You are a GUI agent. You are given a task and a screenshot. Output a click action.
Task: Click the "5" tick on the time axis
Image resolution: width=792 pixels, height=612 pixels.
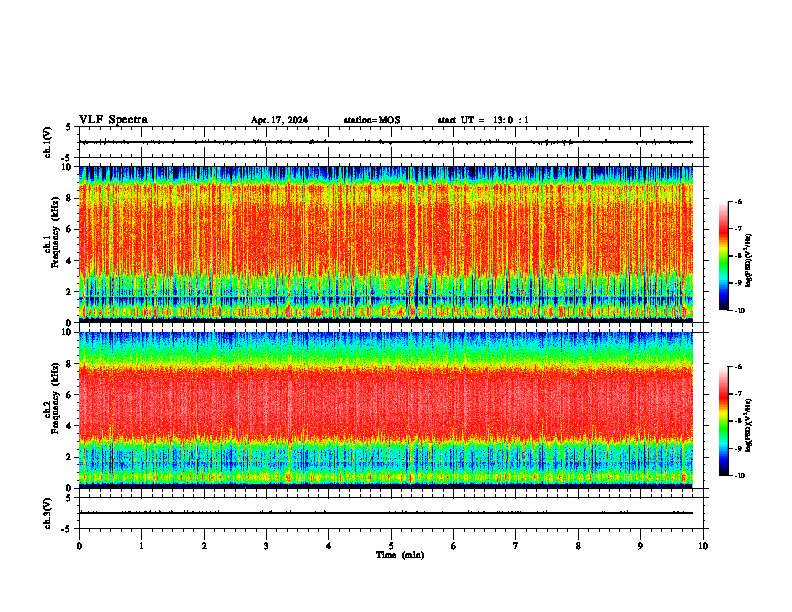(391, 546)
